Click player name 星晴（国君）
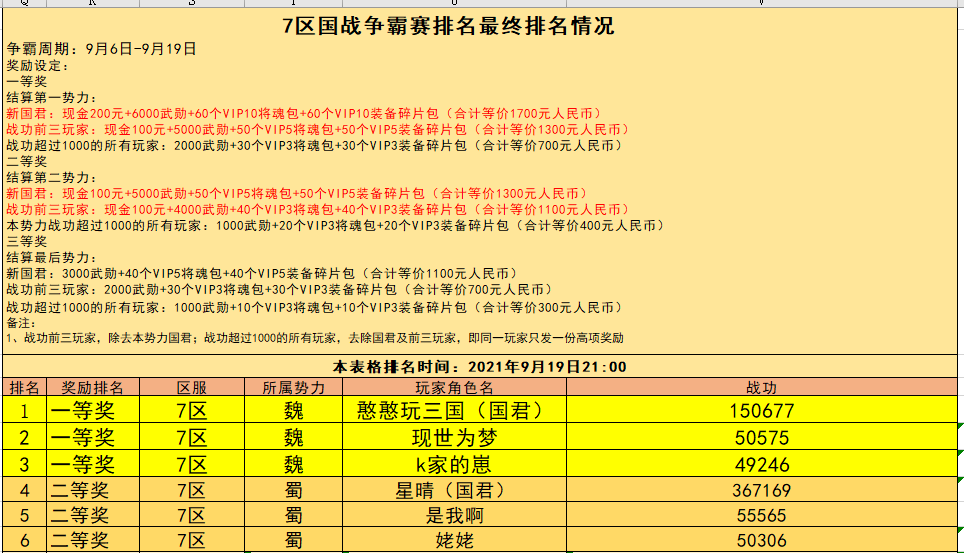Screen dimensions: 964x553 [x=454, y=490]
